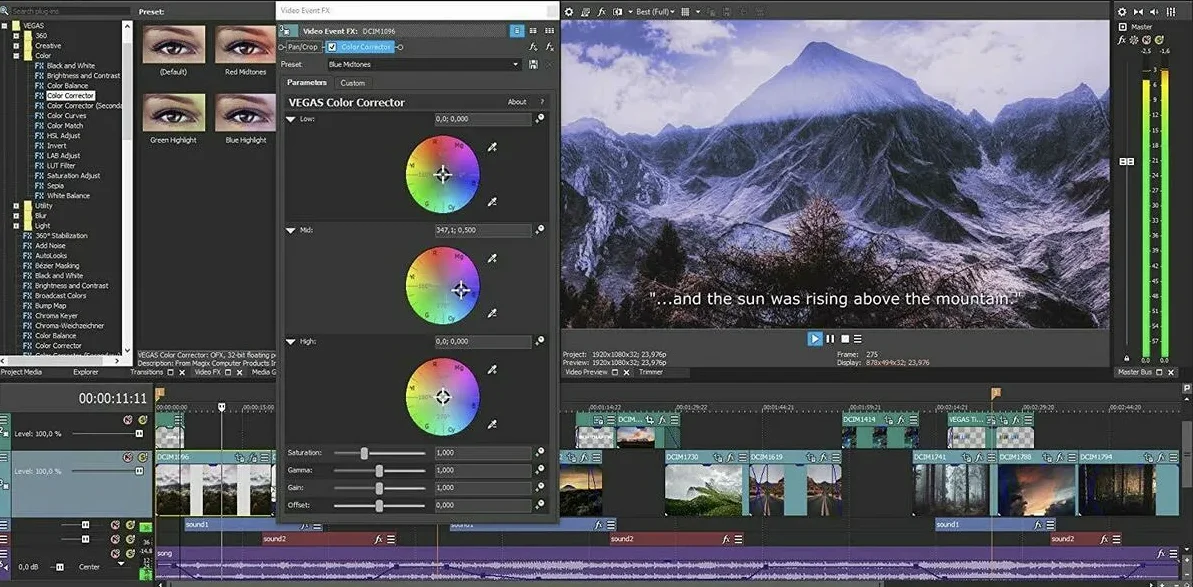
Task: Click the Mid value field showing 347,1; 0,500
Action: click(x=482, y=230)
